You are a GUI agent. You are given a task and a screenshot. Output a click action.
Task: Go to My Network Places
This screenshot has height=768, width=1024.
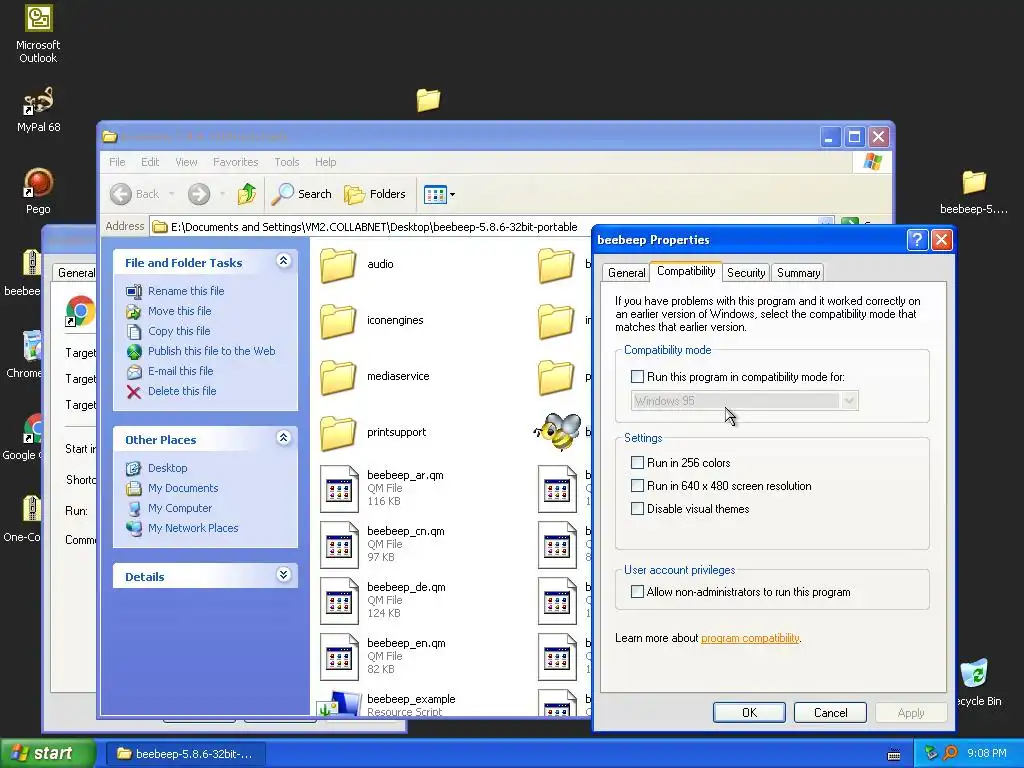[x=193, y=528]
